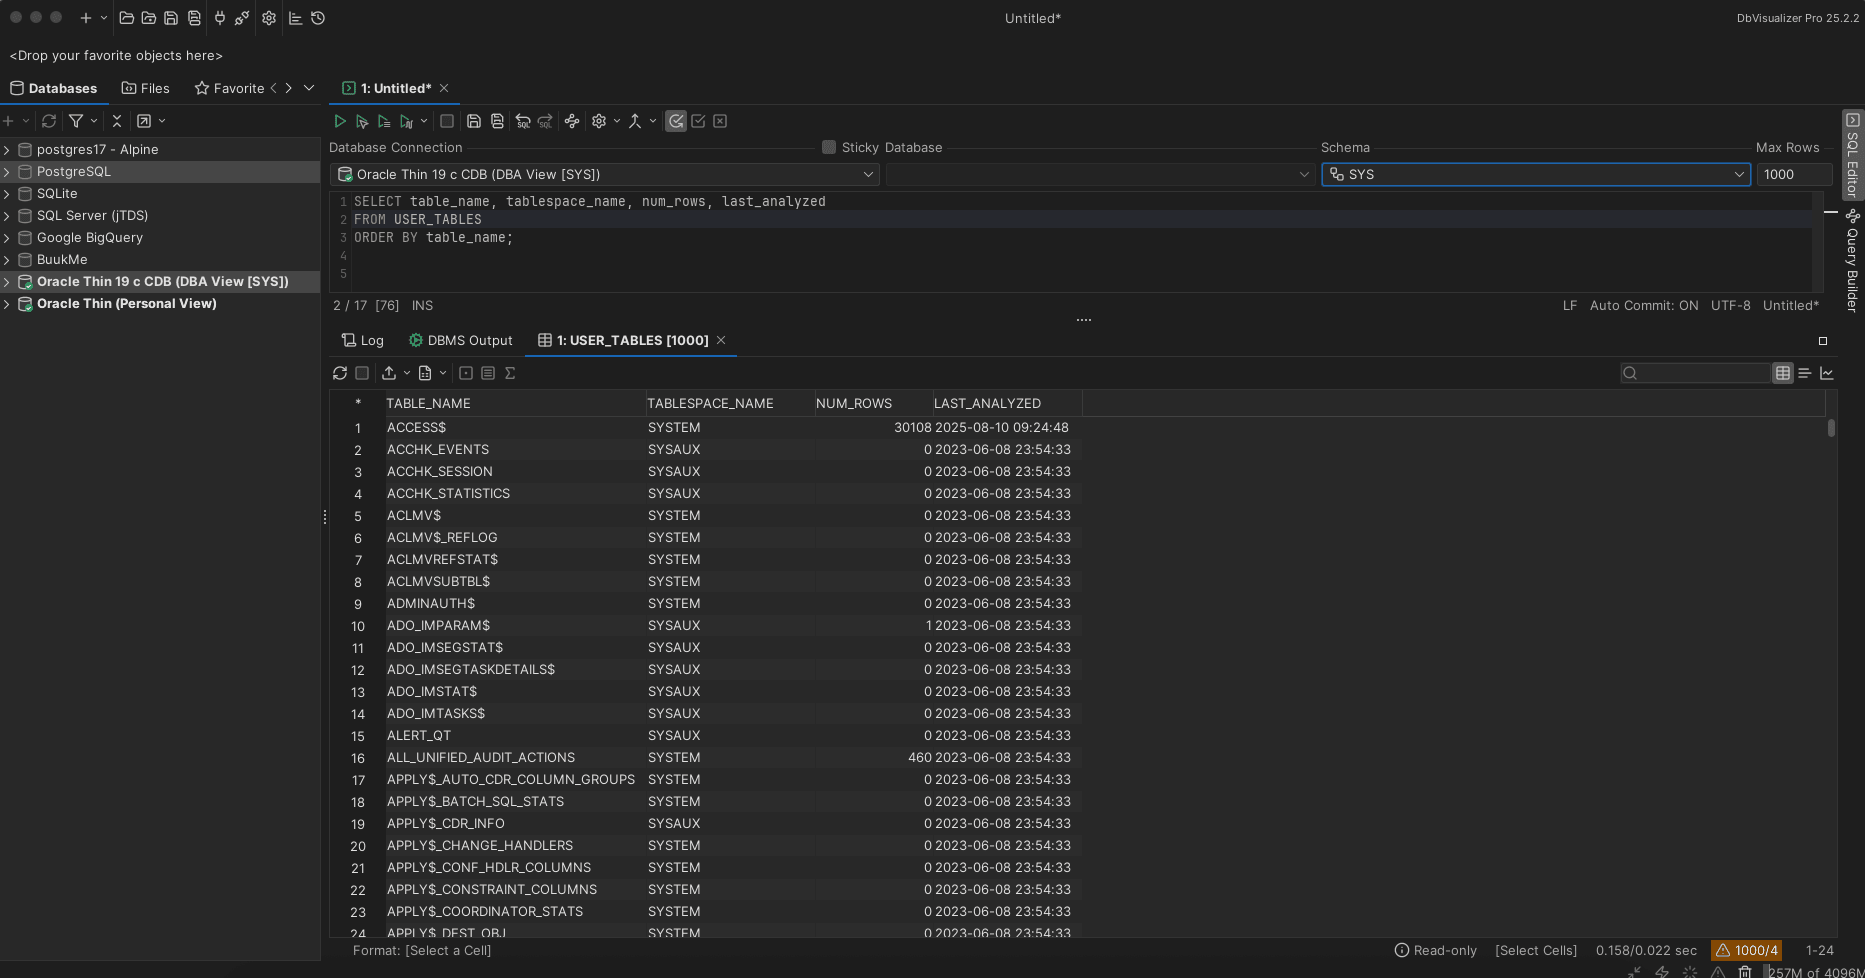Expand the PostgreSQL connection node
Screen dimensions: 1865x978
[7, 172]
